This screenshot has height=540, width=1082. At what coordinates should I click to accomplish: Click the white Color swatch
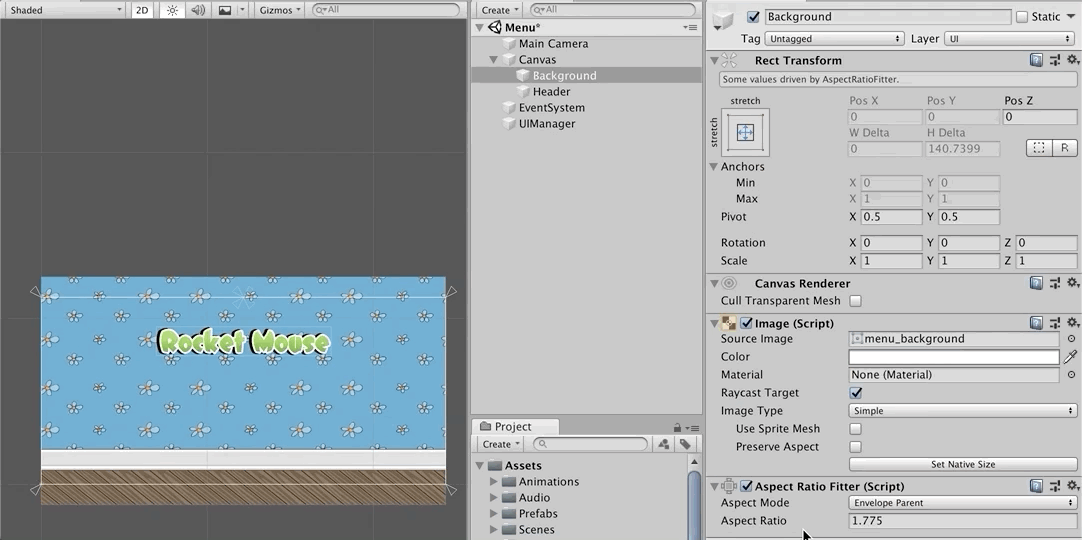(953, 357)
